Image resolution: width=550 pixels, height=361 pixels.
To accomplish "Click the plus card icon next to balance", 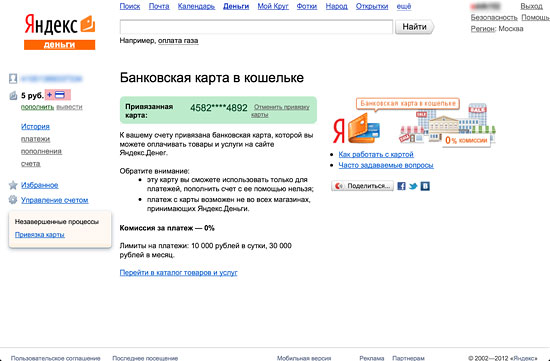I will coord(58,95).
